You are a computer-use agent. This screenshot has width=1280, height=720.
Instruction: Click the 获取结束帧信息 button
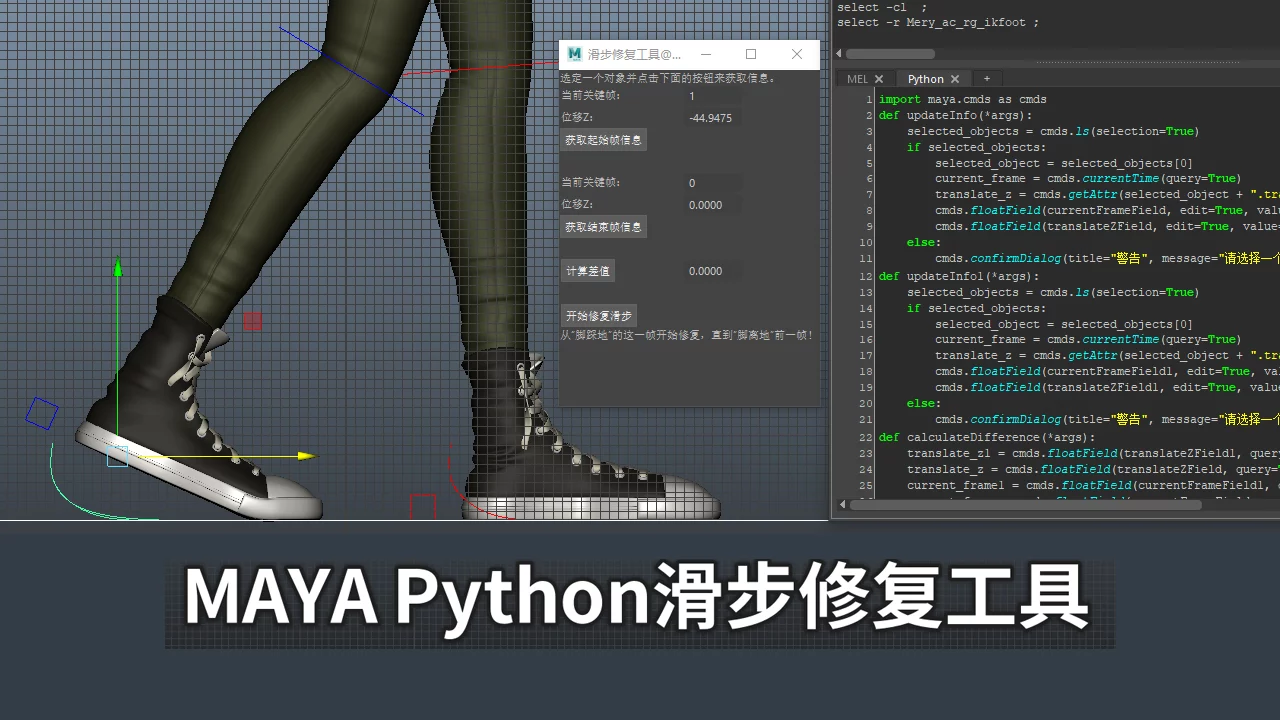point(603,227)
